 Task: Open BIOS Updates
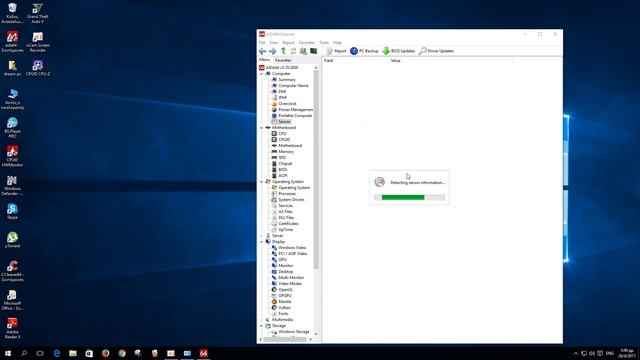(x=398, y=51)
